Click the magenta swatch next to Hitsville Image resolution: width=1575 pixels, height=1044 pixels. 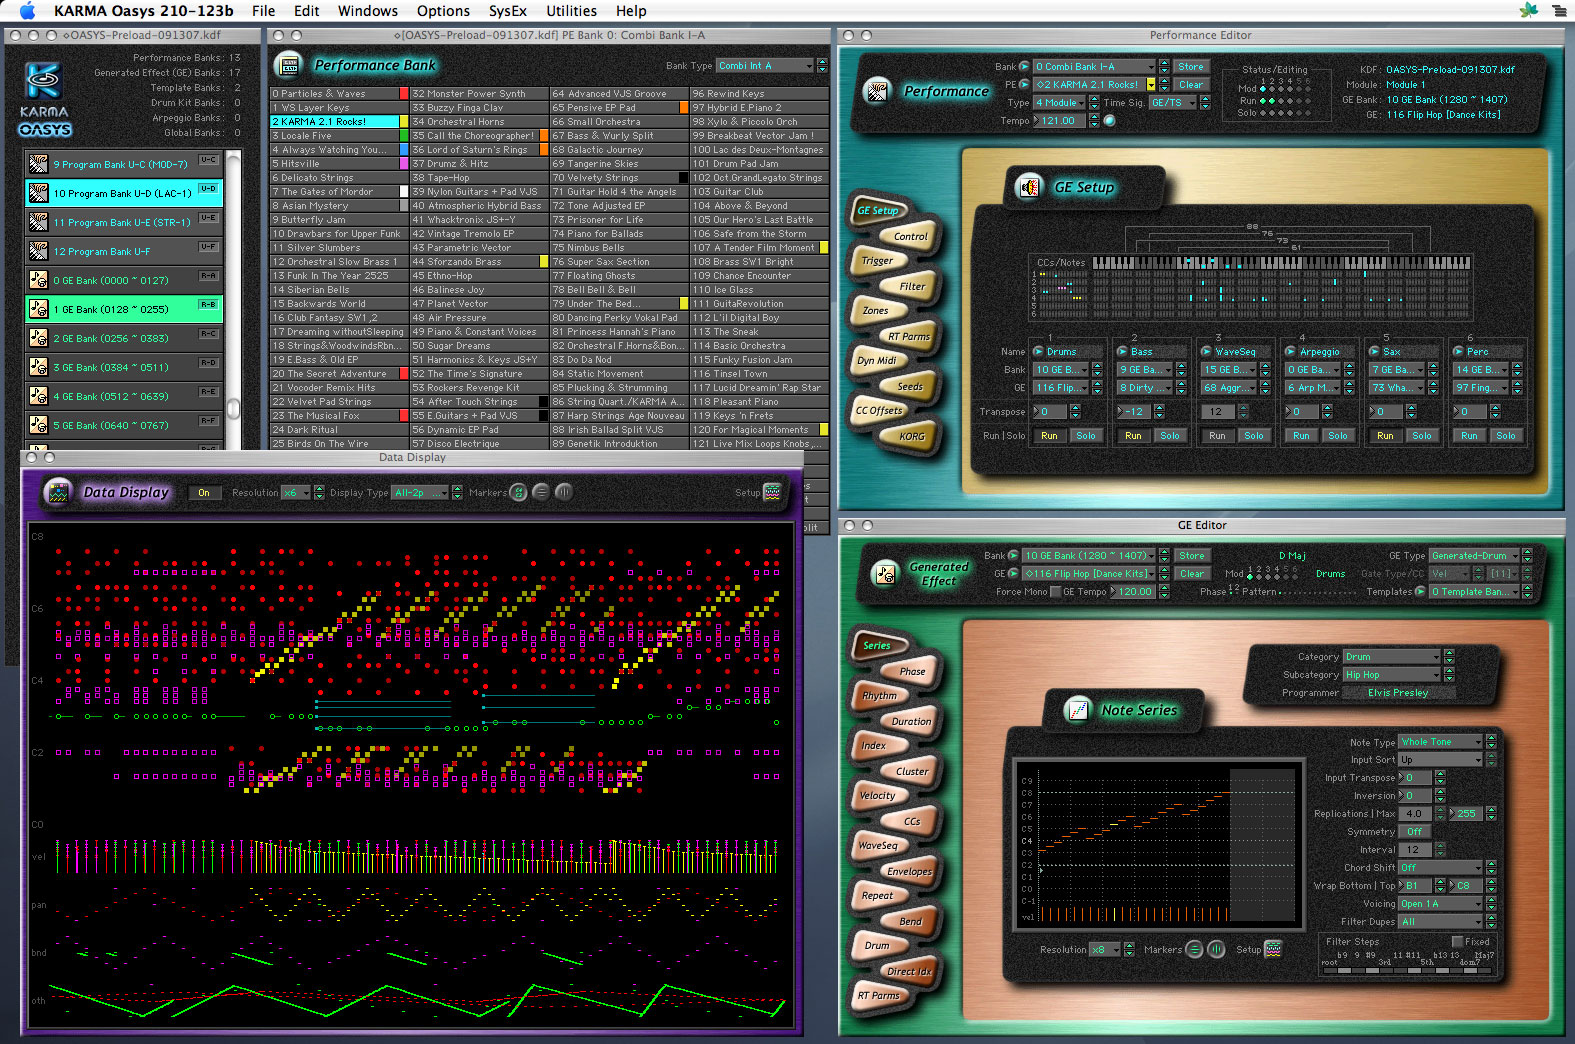pos(404,164)
